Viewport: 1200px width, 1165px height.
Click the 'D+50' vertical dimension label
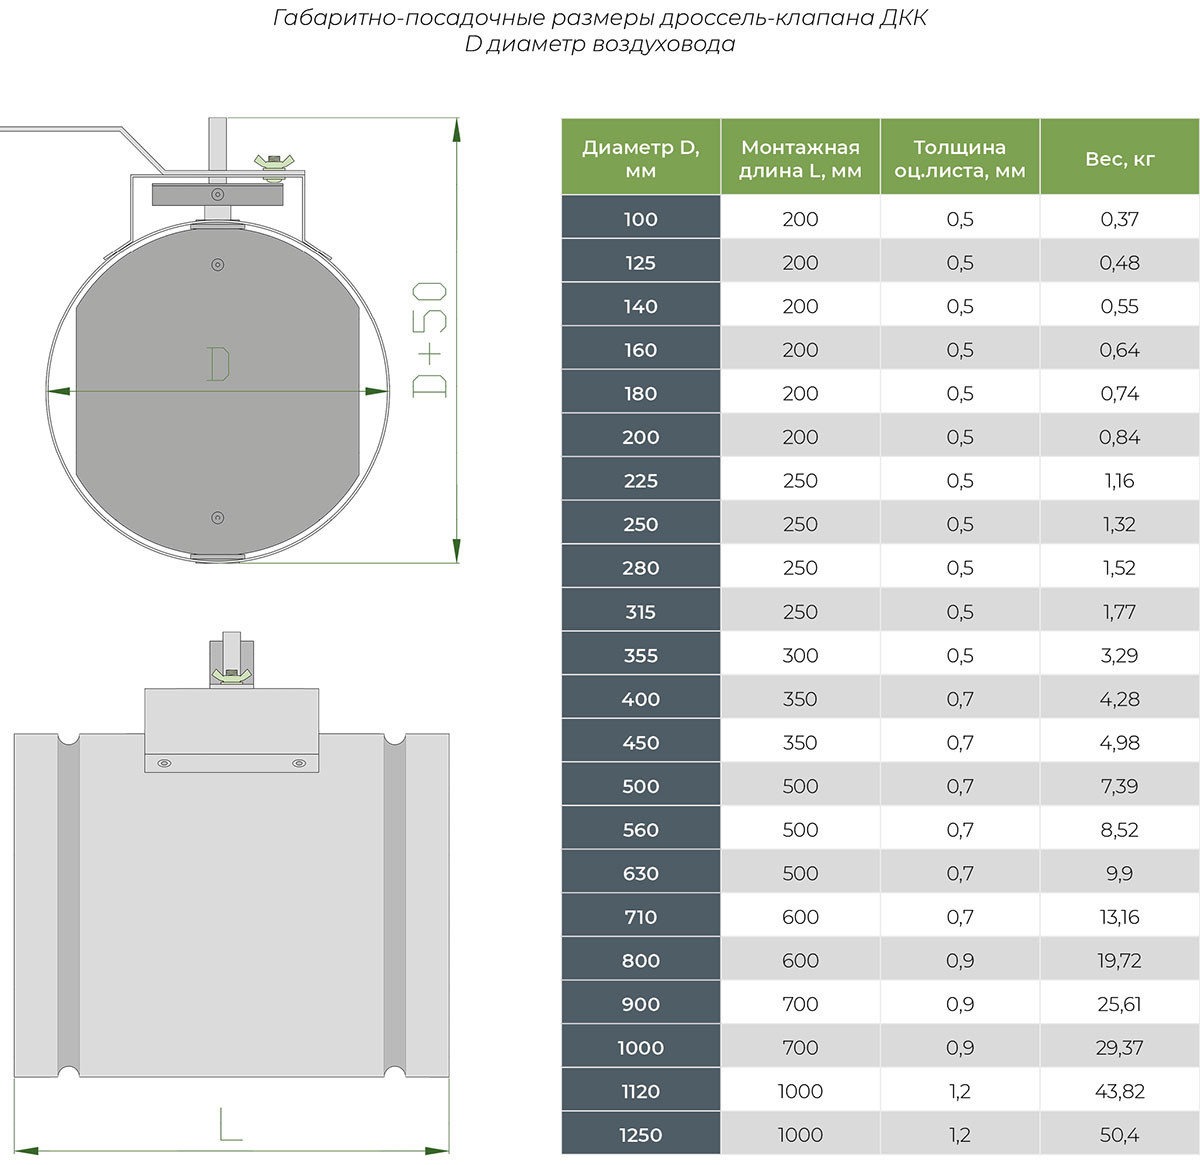tap(431, 340)
